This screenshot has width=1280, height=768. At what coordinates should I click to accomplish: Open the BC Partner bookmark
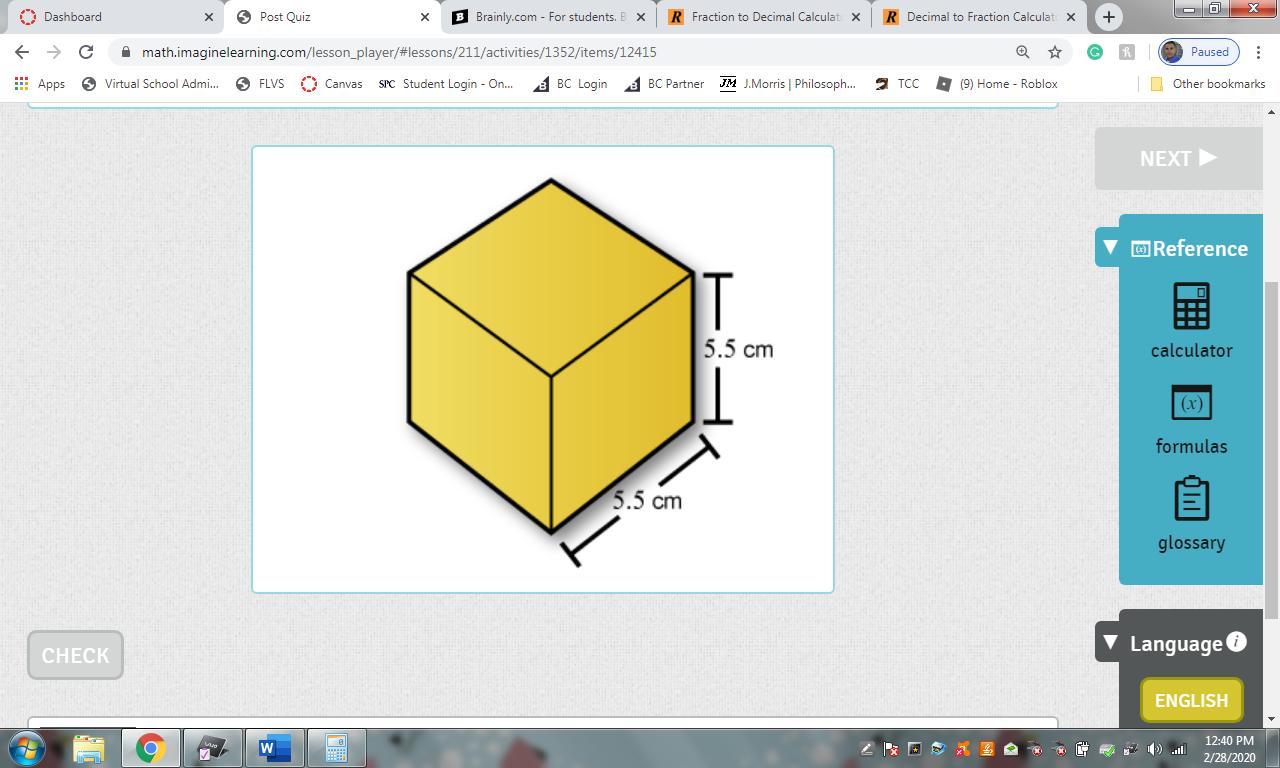click(x=664, y=84)
